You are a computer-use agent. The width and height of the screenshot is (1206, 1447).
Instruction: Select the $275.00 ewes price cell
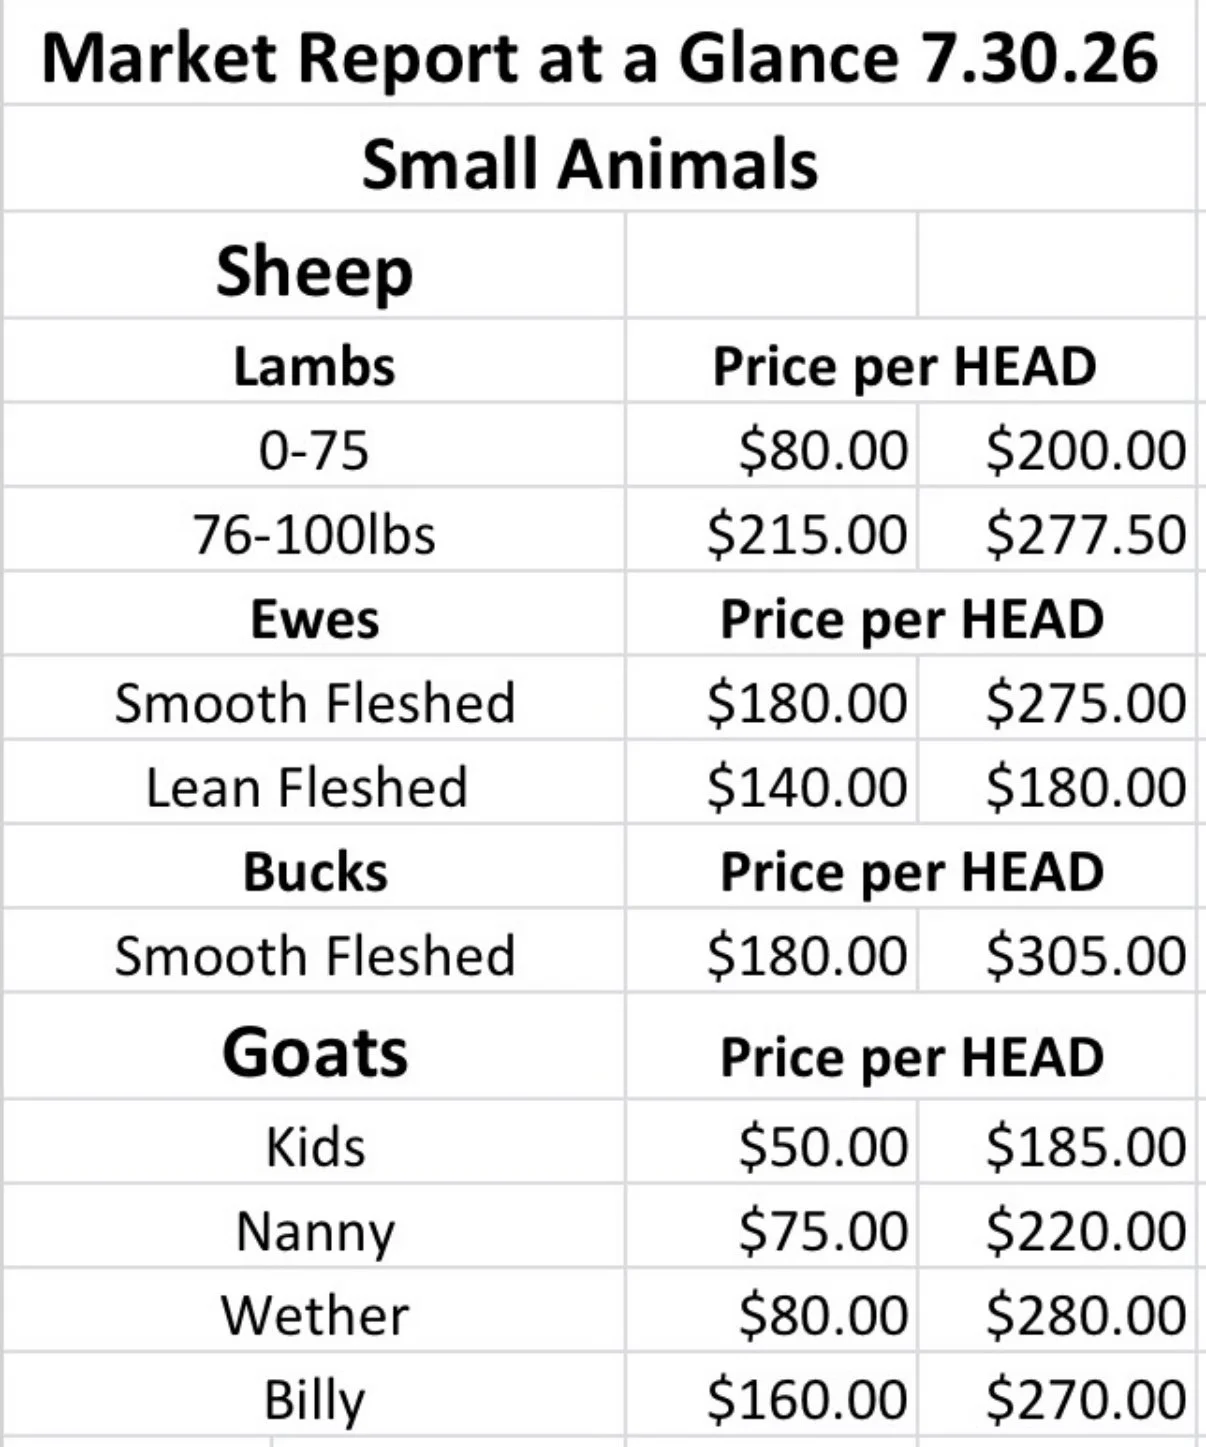pos(1057,699)
